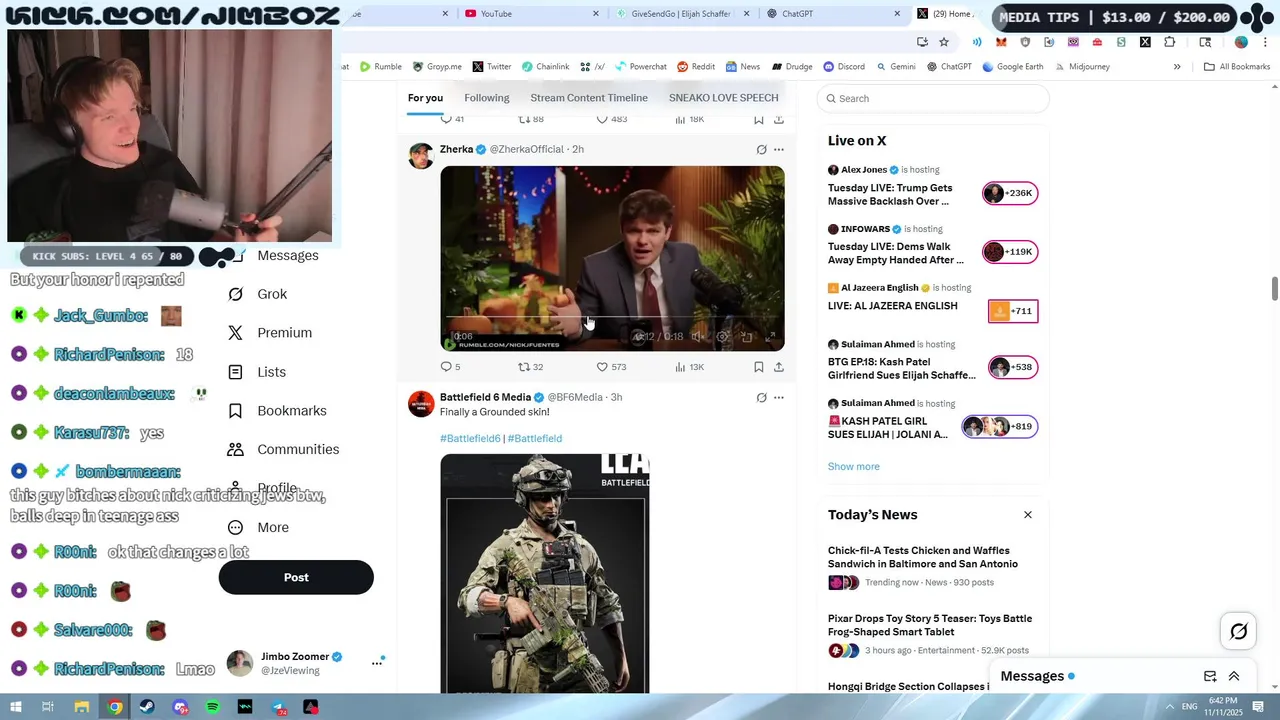Open the AL JAZEERA ENGLISH live stream

[933, 304]
